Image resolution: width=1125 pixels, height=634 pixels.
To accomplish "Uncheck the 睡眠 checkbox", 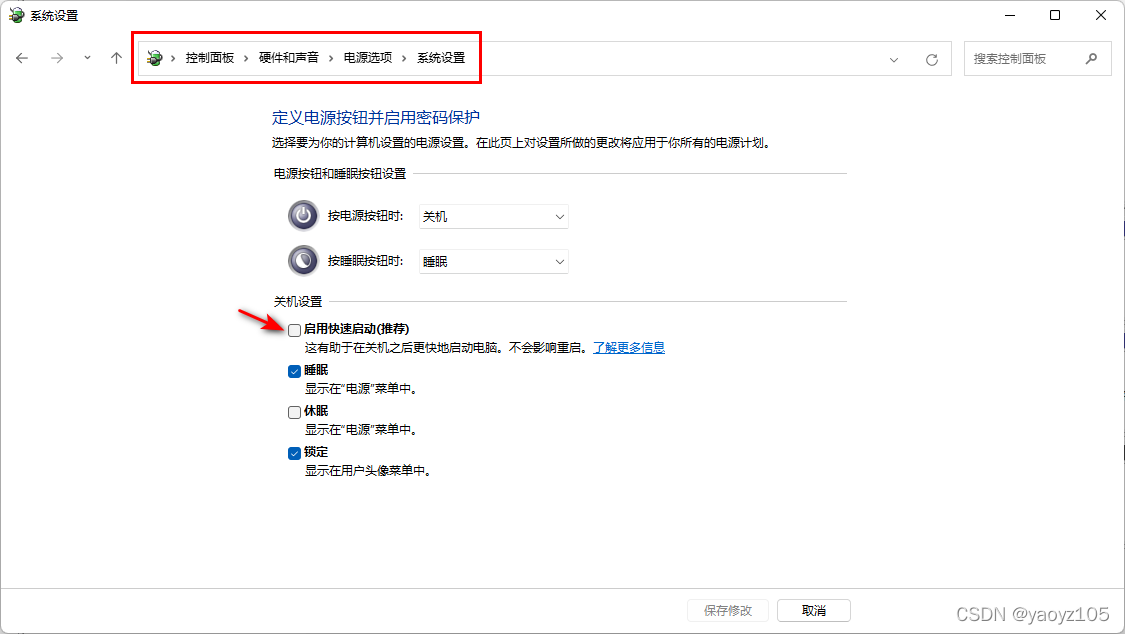I will point(294,370).
